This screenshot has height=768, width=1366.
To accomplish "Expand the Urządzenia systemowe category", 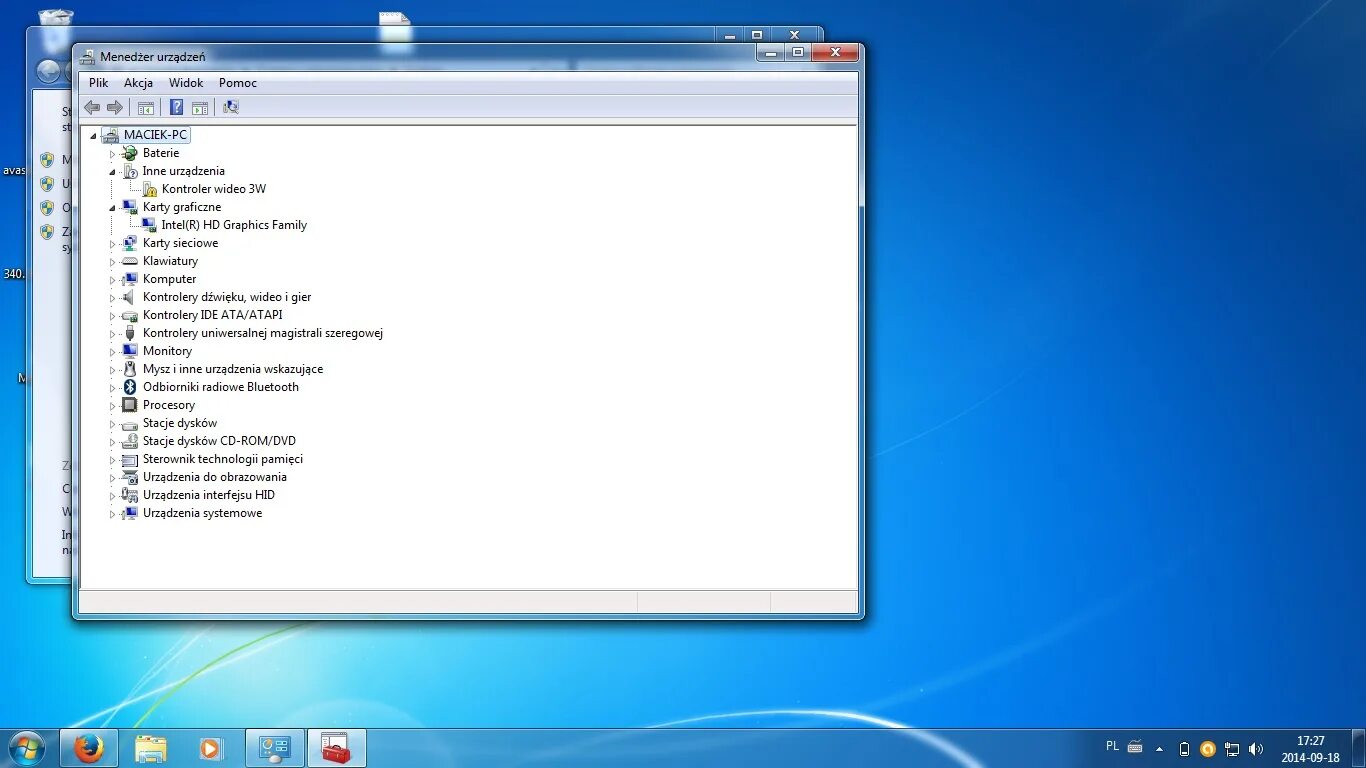I will (x=112, y=513).
